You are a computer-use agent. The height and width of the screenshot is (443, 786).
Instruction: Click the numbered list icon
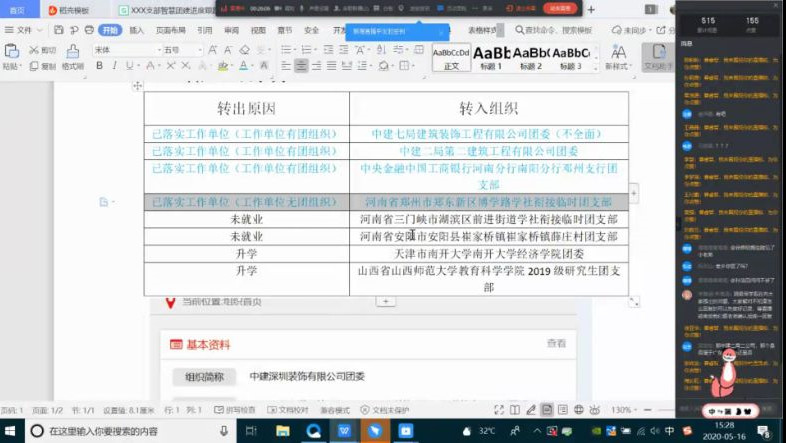point(307,50)
